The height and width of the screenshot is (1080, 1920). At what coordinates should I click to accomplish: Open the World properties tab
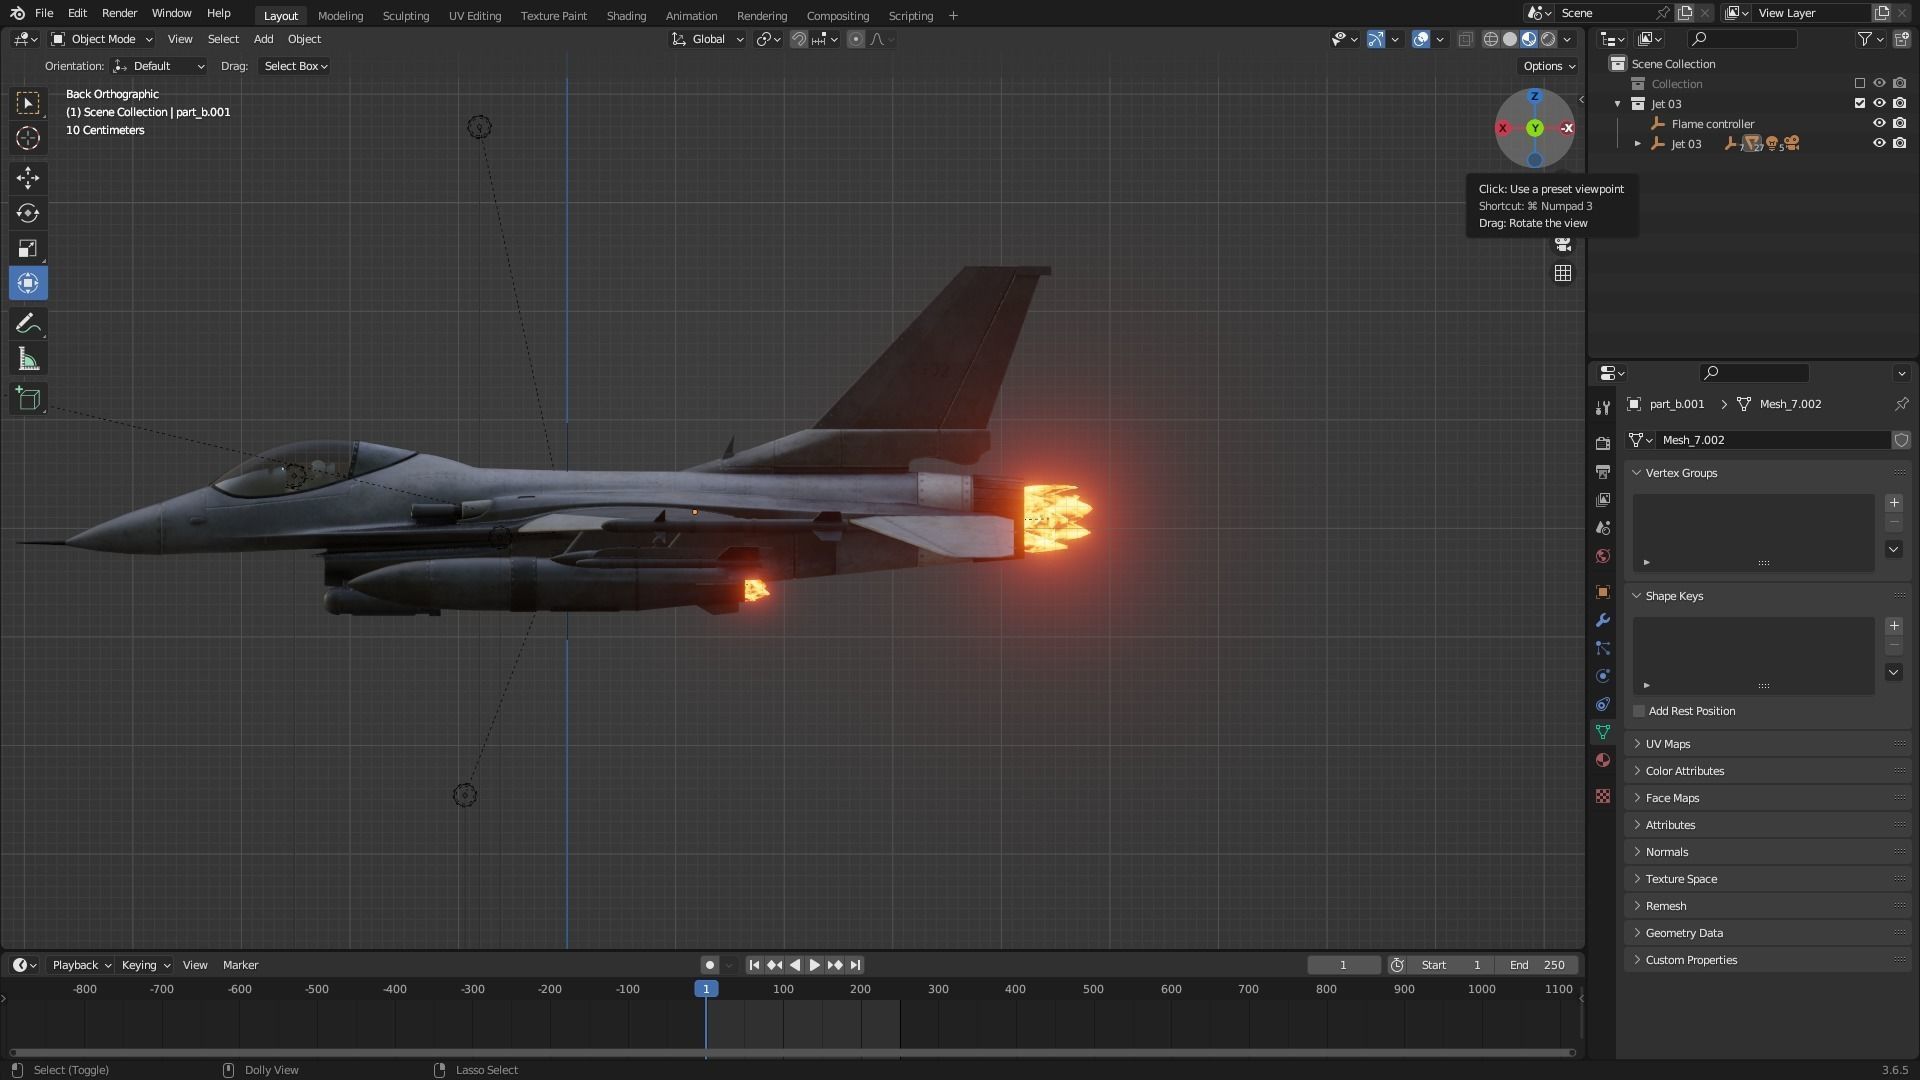[x=1603, y=555]
